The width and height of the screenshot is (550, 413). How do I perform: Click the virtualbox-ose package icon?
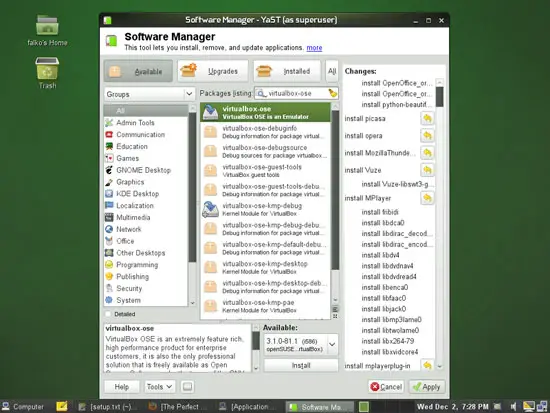210,112
